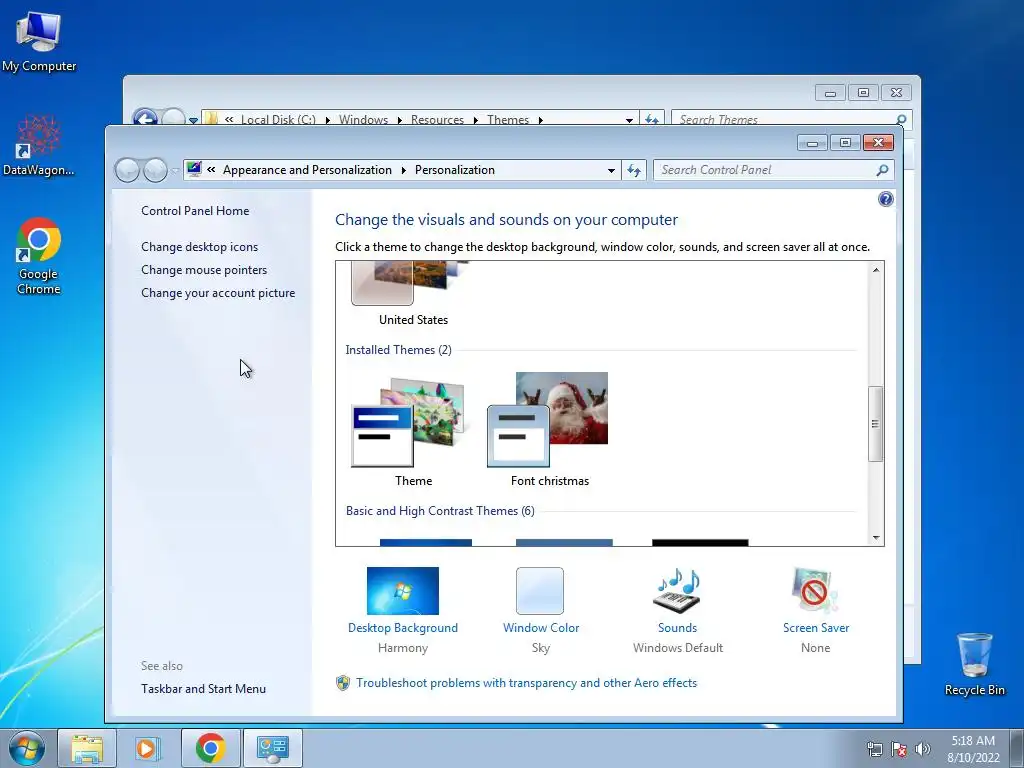Select the United States theme
1024x768 pixels.
[413, 294]
